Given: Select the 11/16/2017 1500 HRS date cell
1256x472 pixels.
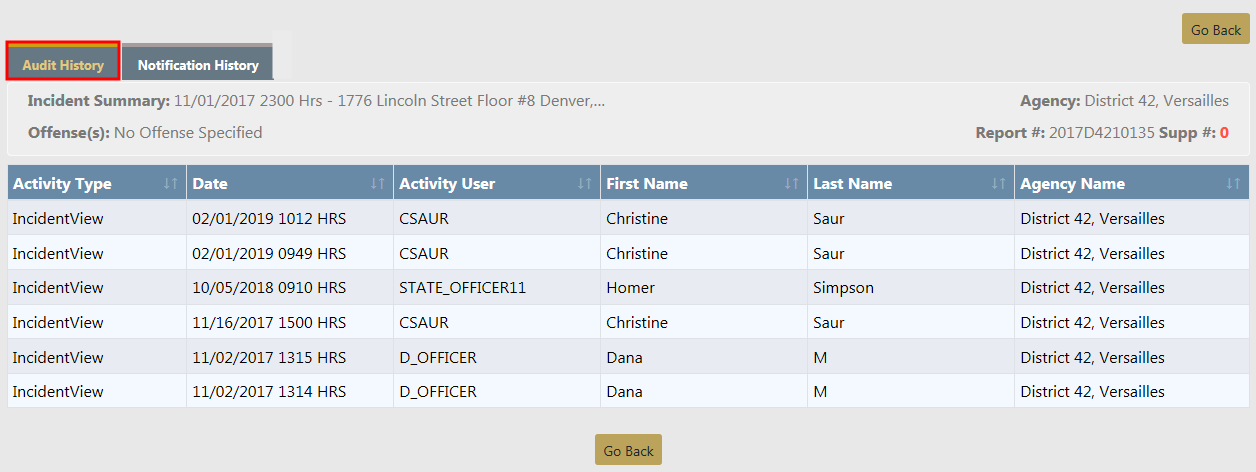Looking at the screenshot, I should tap(269, 323).
